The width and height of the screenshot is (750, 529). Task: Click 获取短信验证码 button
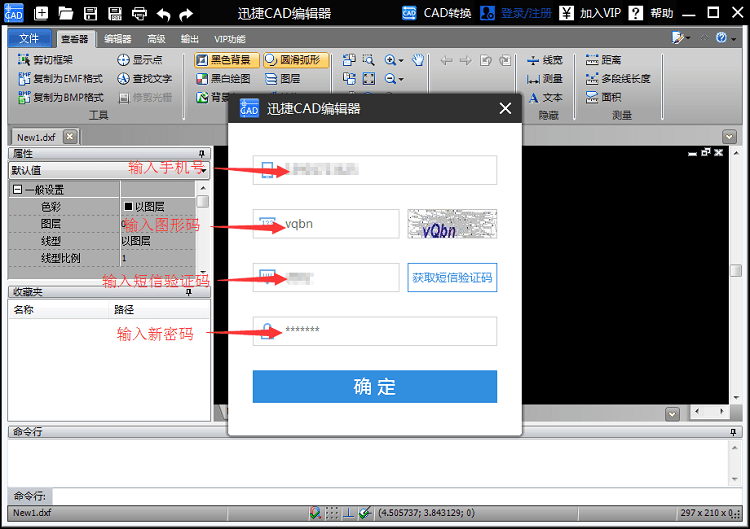click(452, 277)
